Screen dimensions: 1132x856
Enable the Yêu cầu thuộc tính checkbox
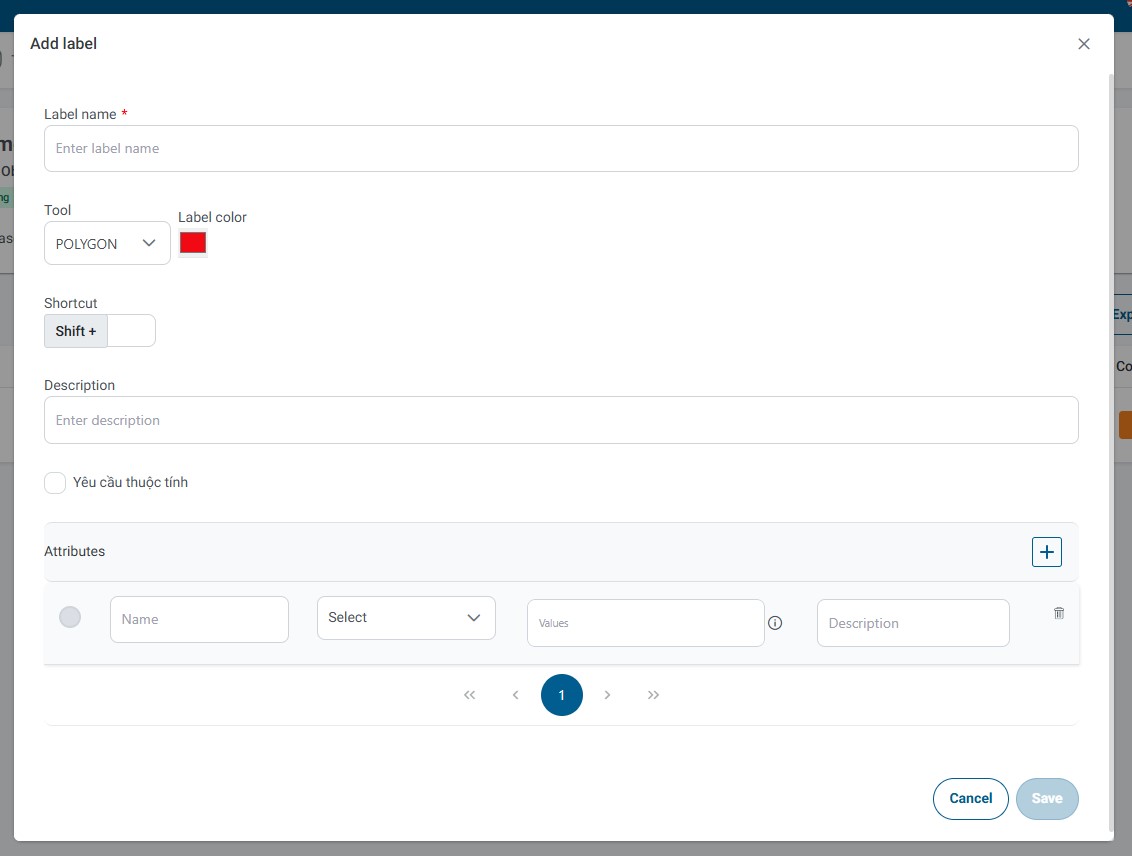click(x=55, y=483)
